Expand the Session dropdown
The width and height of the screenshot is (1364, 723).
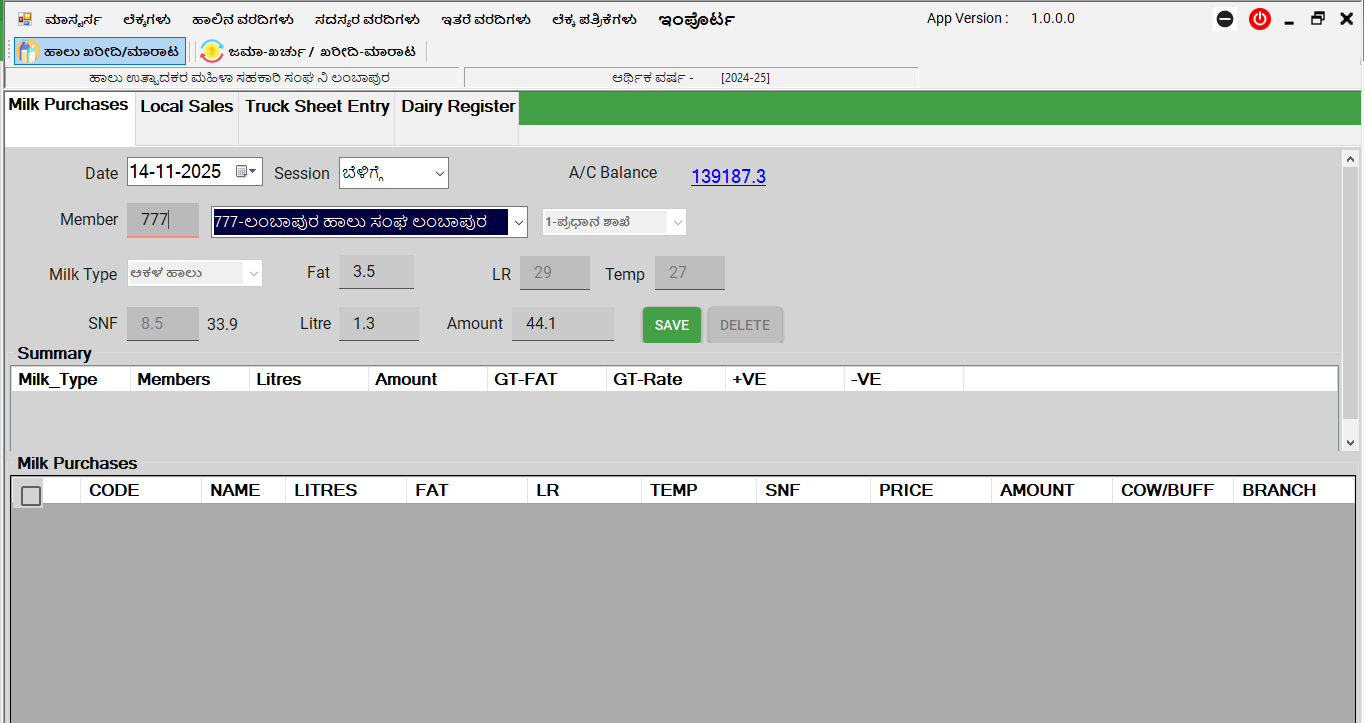439,174
